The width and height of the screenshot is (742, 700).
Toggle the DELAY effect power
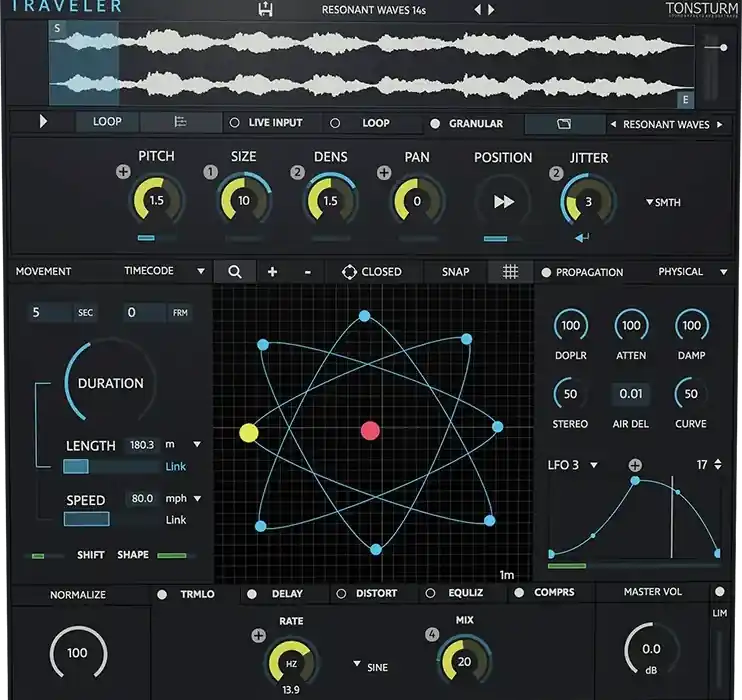(x=252, y=594)
